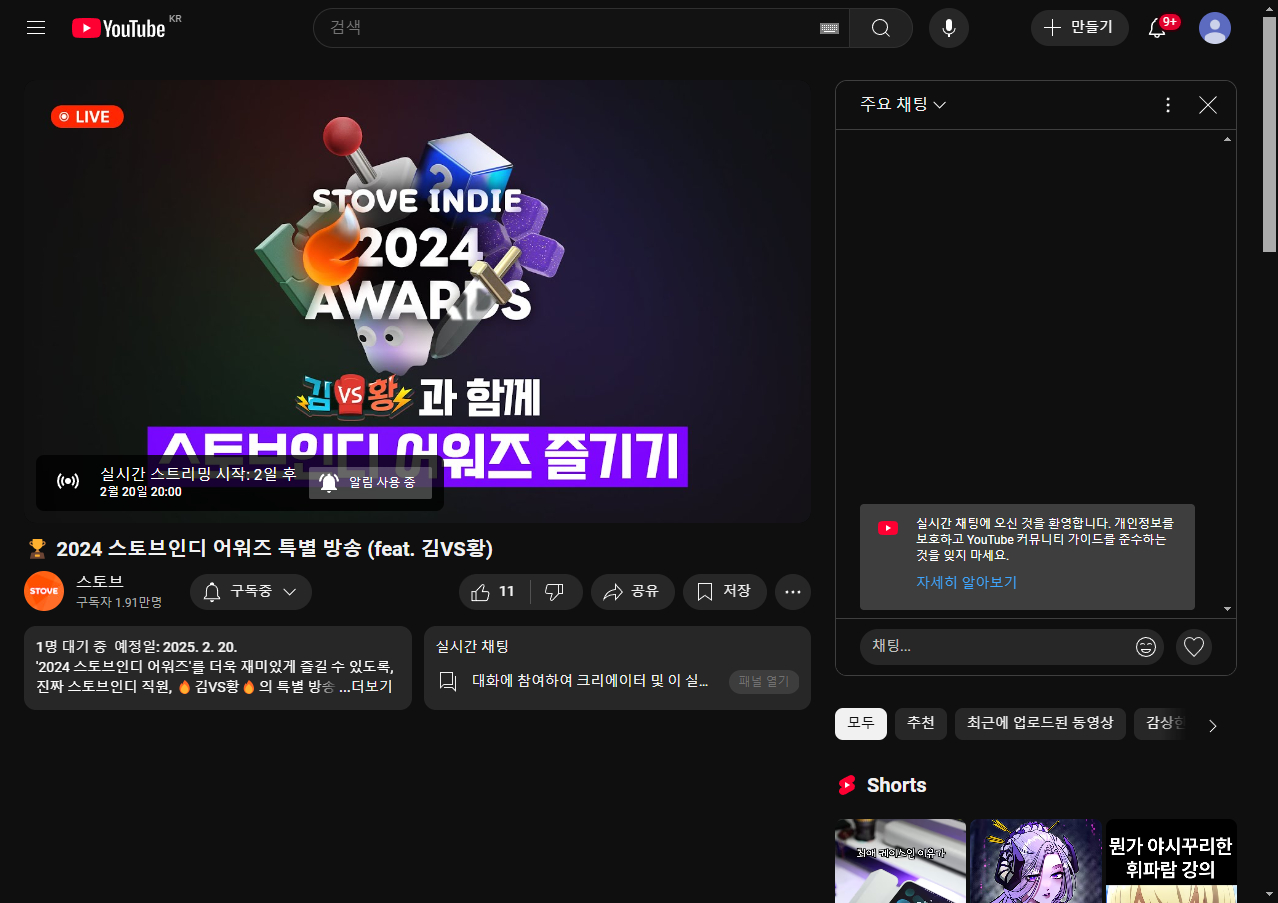Start voice search with microphone
Screen dimensions: 1278x903
click(x=949, y=28)
